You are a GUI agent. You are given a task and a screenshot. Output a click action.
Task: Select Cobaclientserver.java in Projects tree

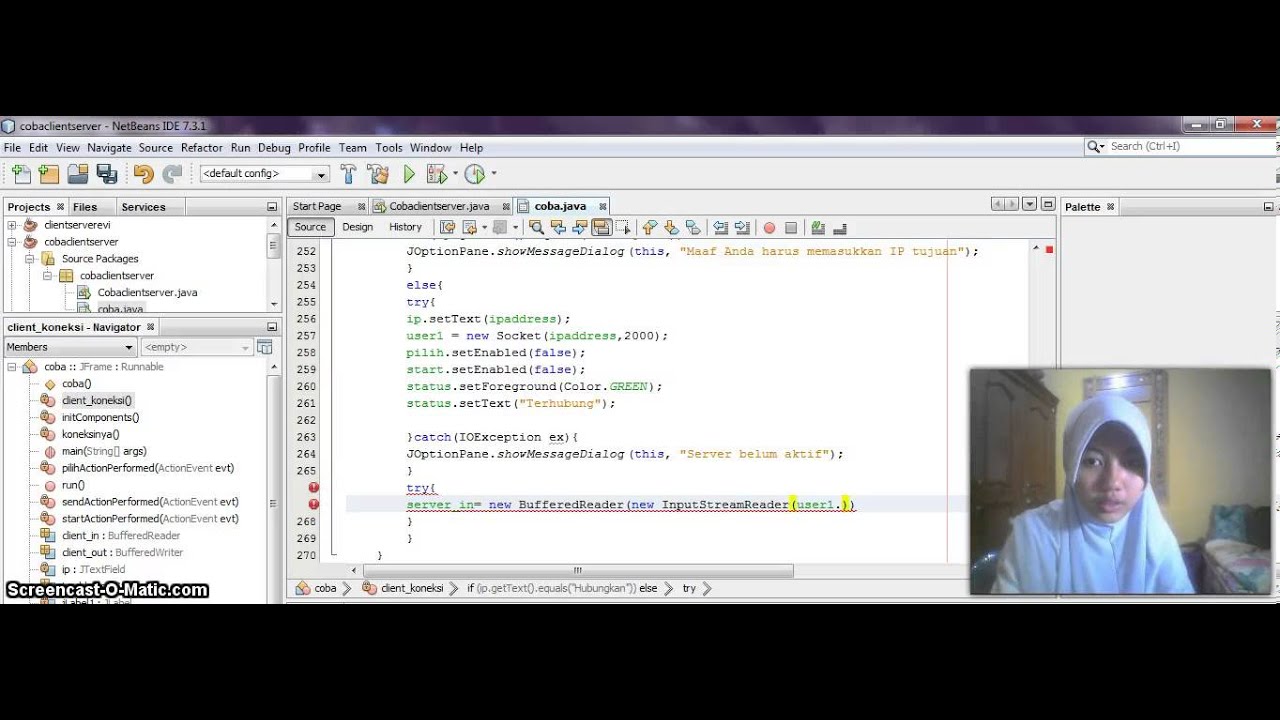[147, 293]
